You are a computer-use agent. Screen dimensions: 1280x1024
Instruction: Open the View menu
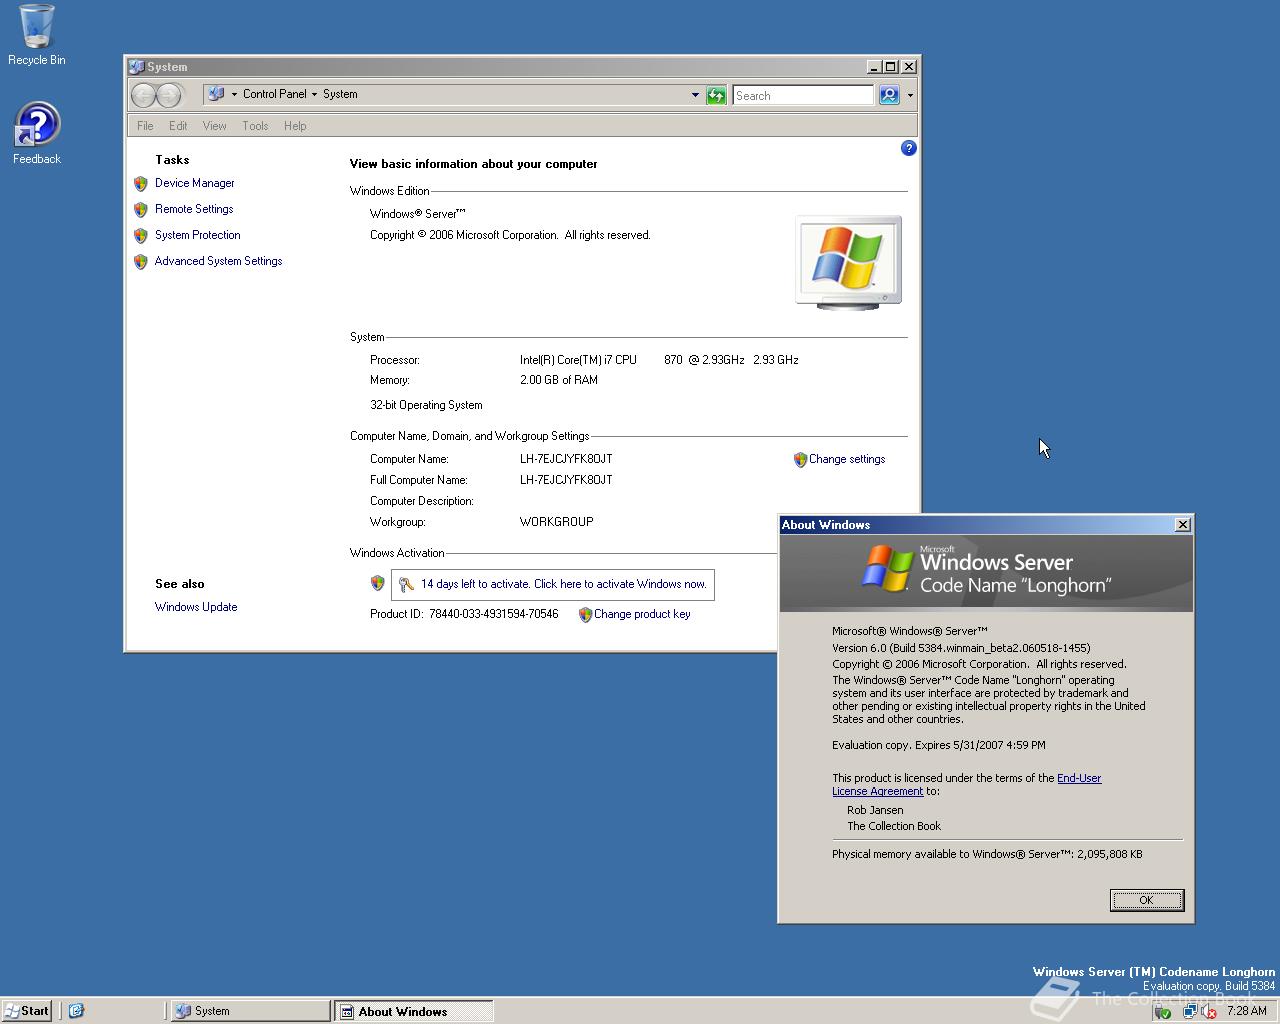pos(214,126)
